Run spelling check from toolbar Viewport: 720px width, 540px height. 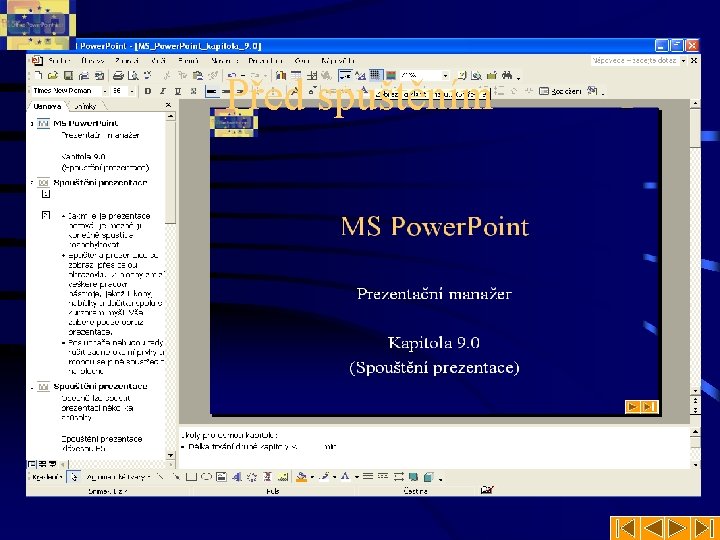pyautogui.click(x=148, y=75)
